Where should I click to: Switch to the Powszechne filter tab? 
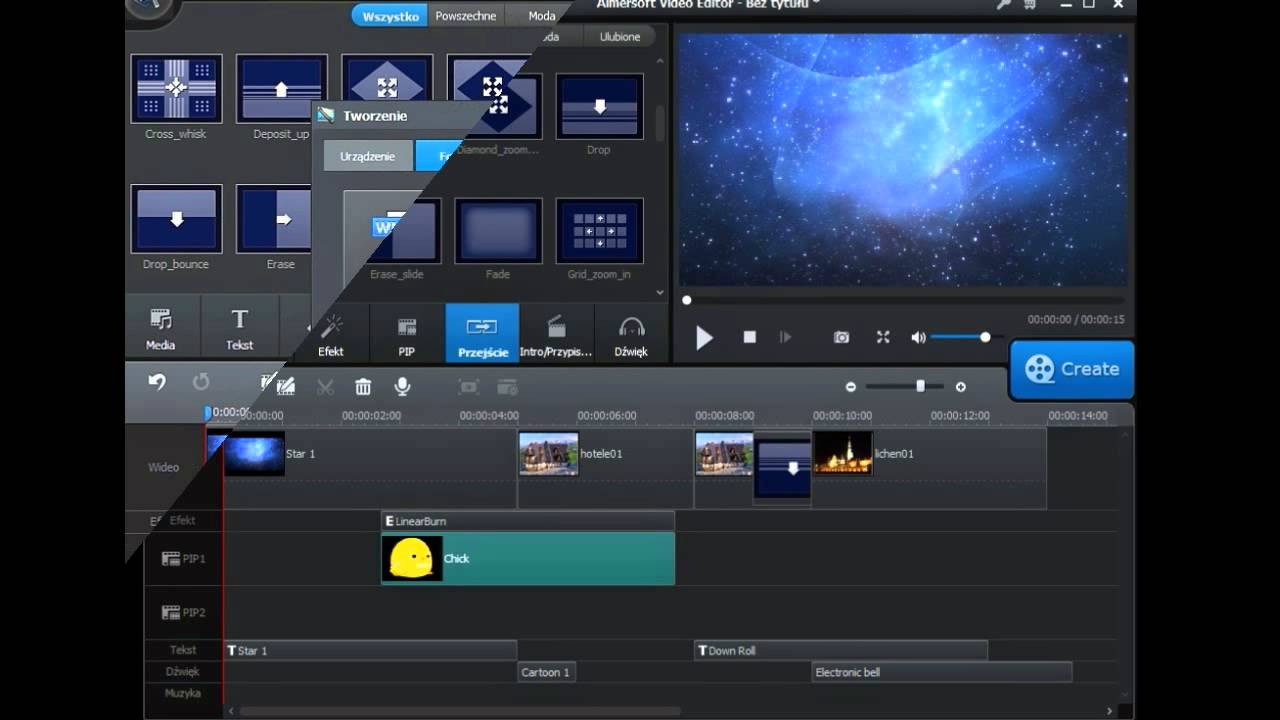pyautogui.click(x=466, y=16)
